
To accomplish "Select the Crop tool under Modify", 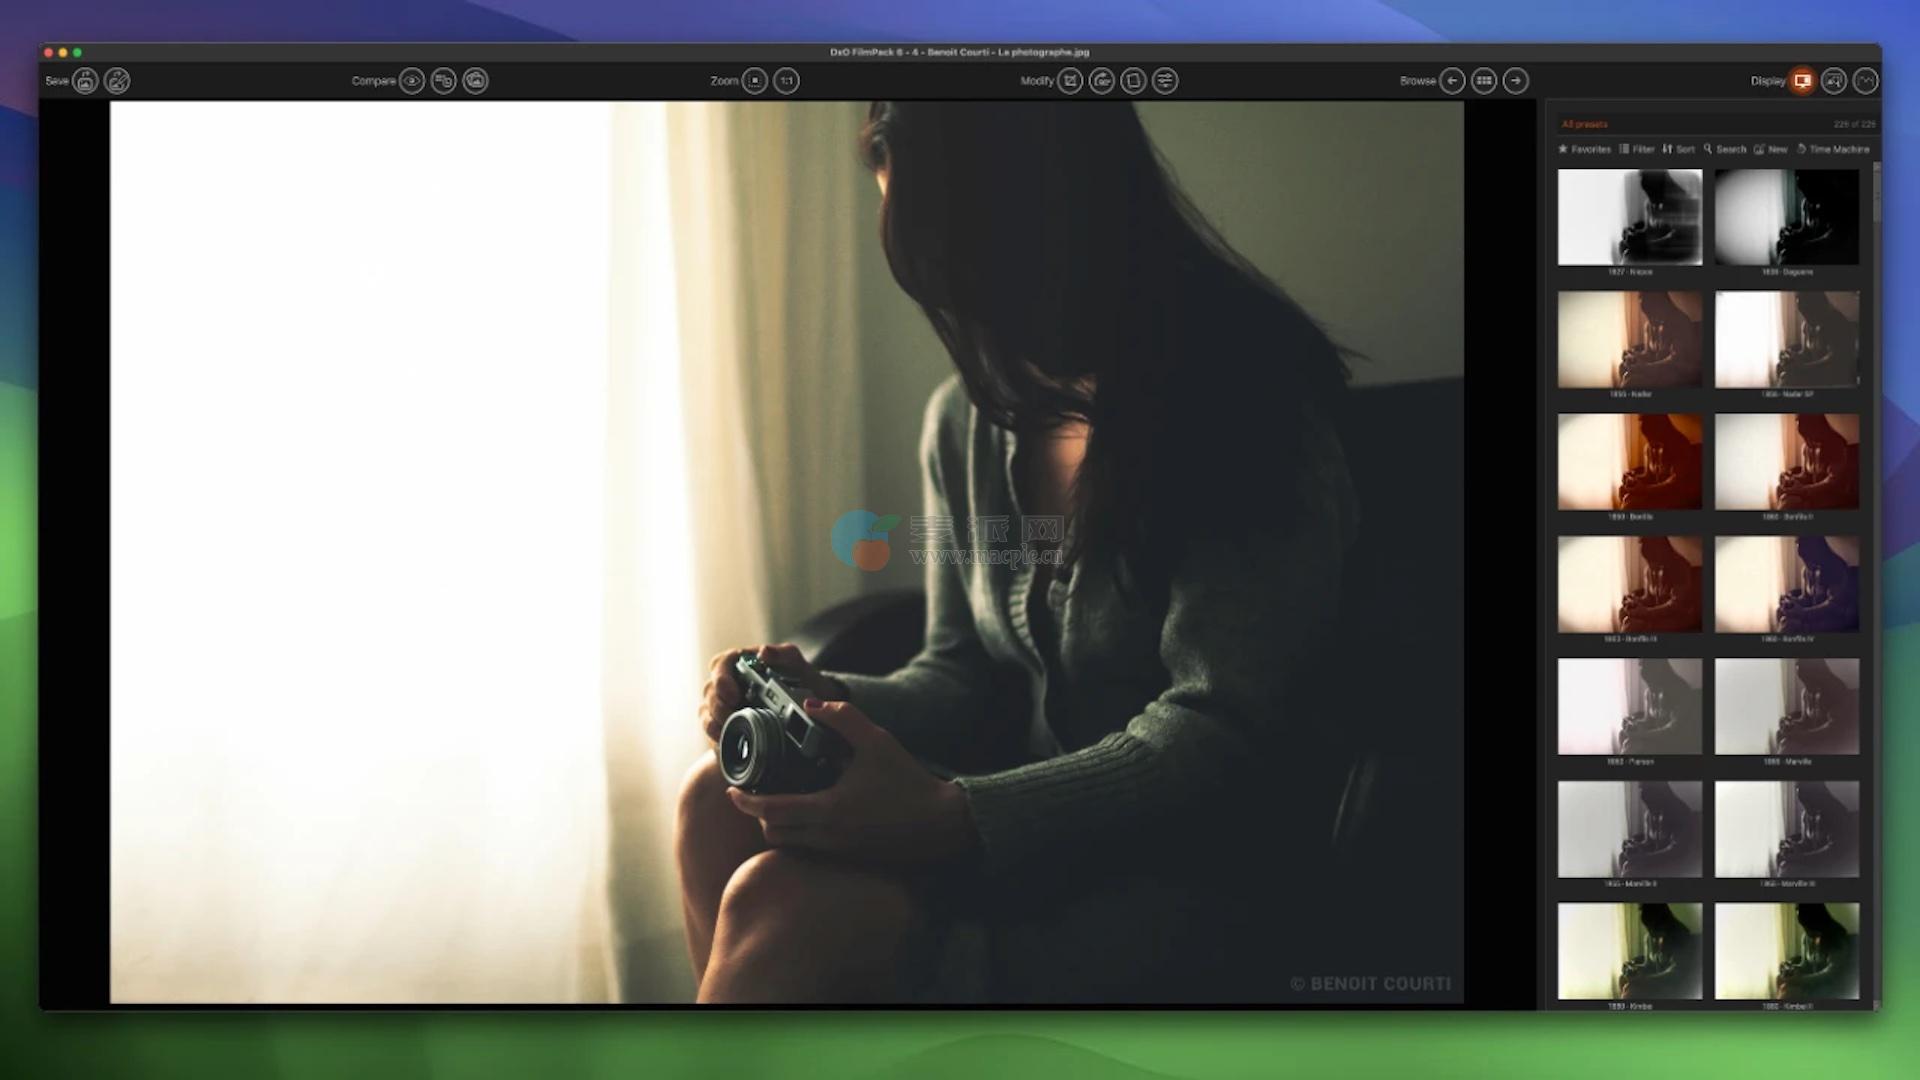I will click(x=1070, y=81).
